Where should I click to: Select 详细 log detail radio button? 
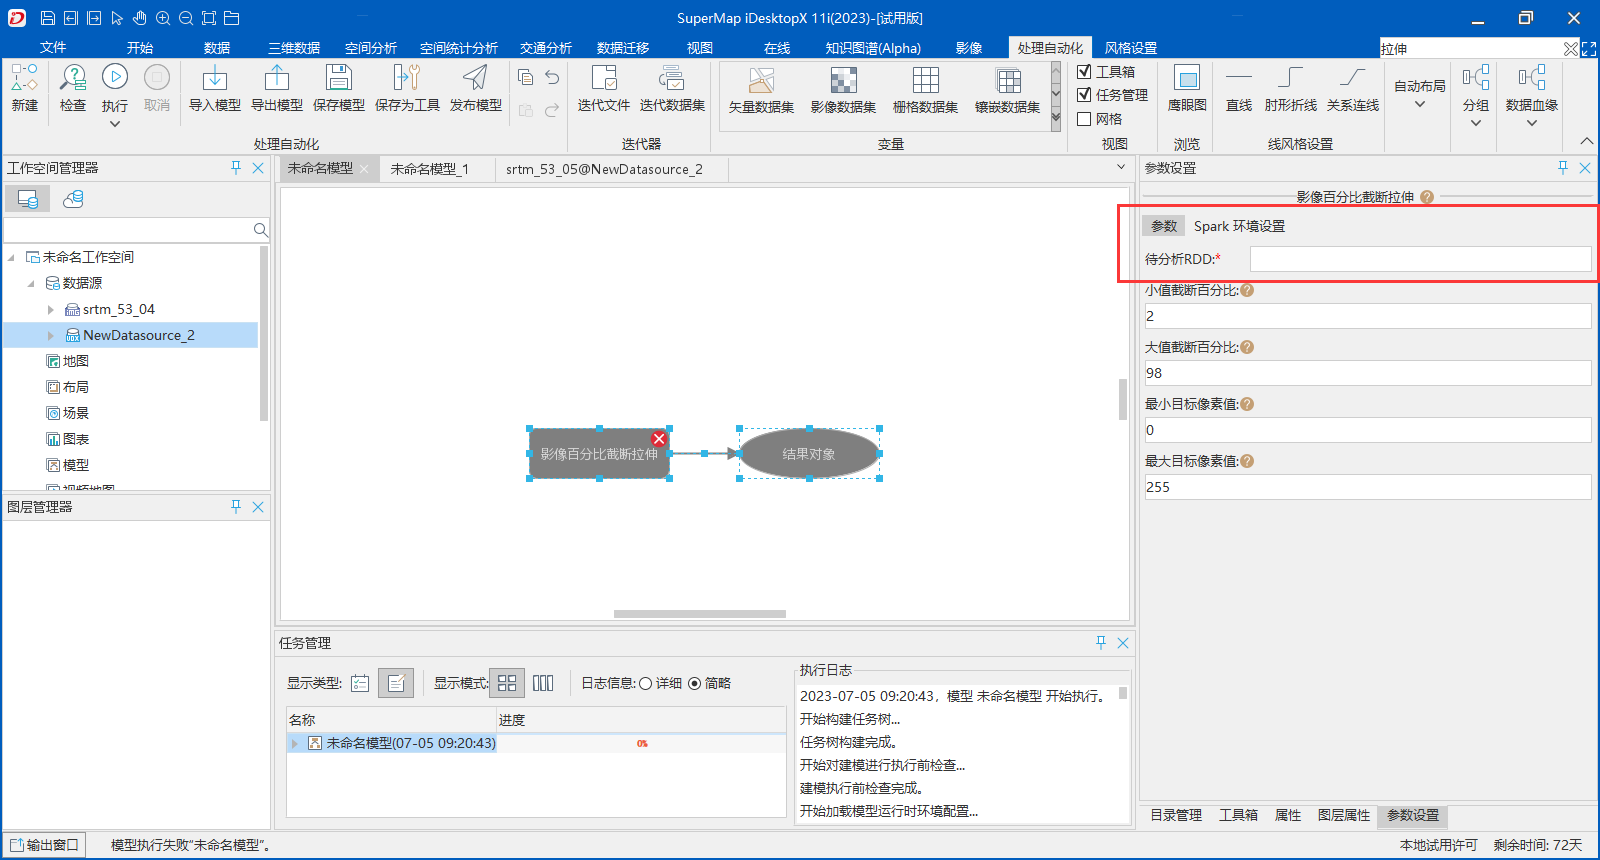646,684
